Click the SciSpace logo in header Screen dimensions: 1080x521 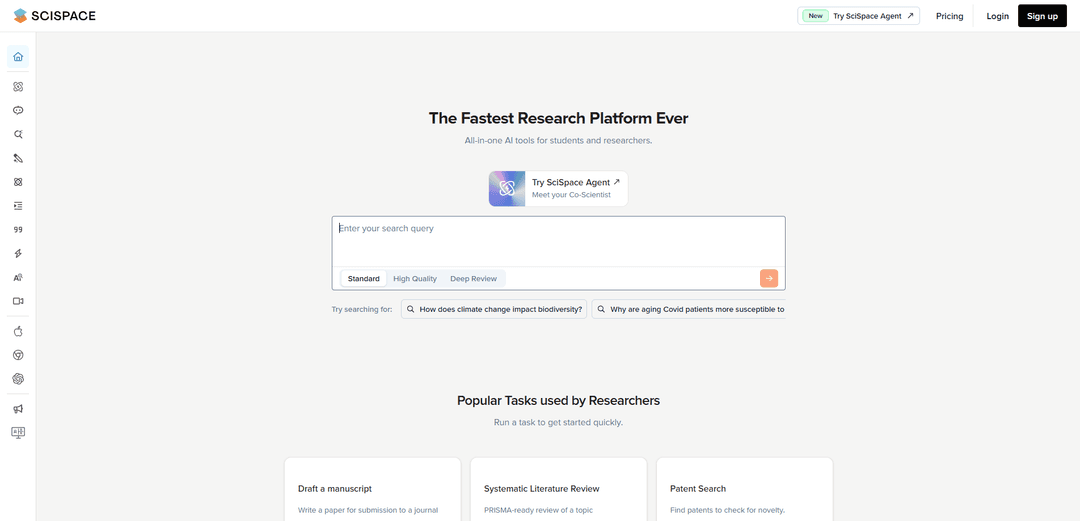[54, 16]
